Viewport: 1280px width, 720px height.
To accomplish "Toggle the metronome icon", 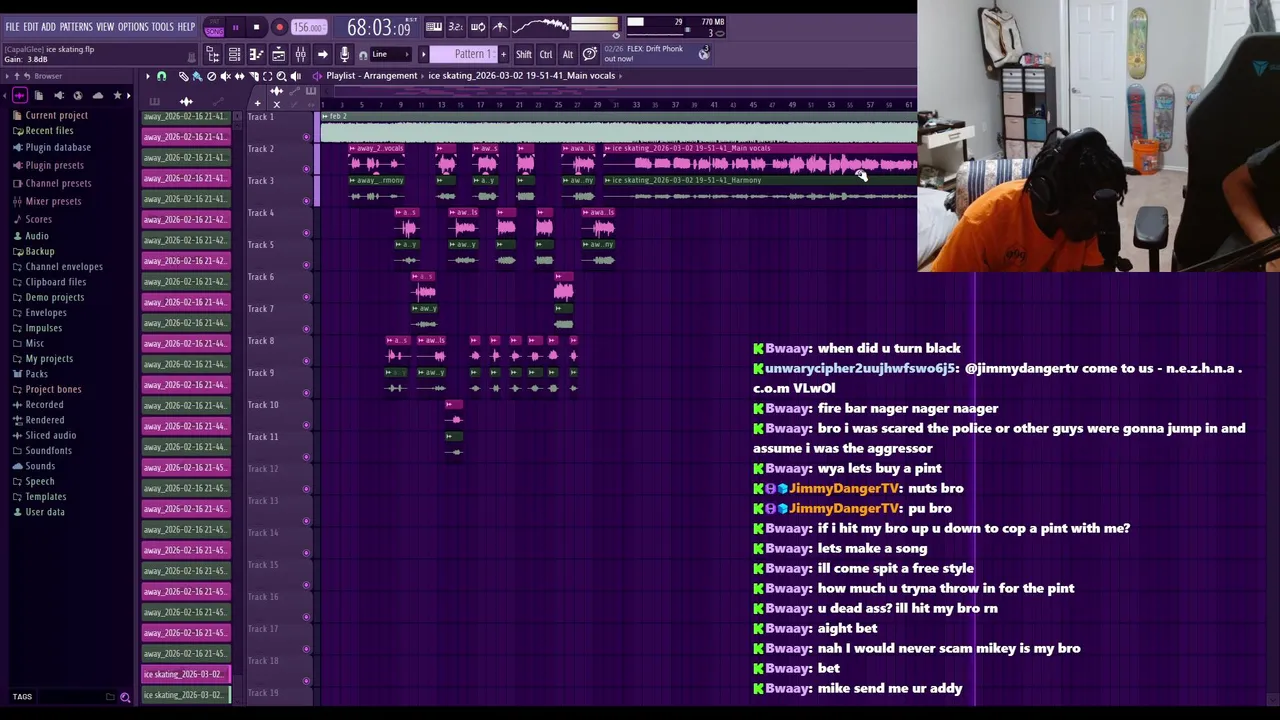I will coord(500,27).
